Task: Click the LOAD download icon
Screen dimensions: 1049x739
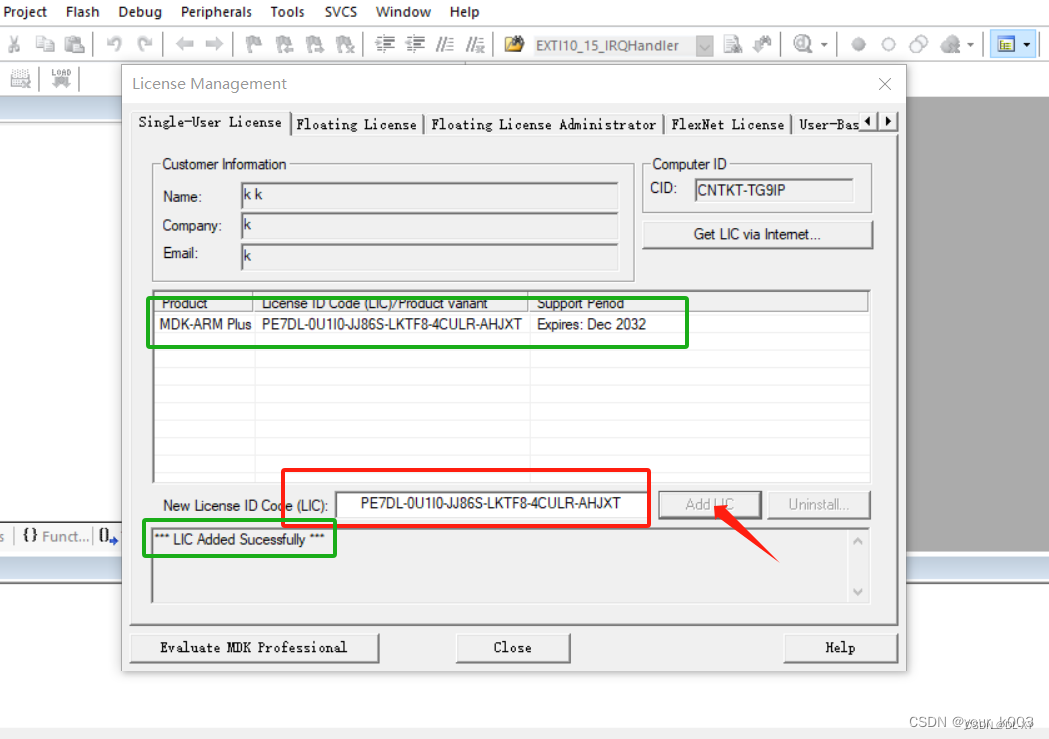Action: [x=61, y=78]
